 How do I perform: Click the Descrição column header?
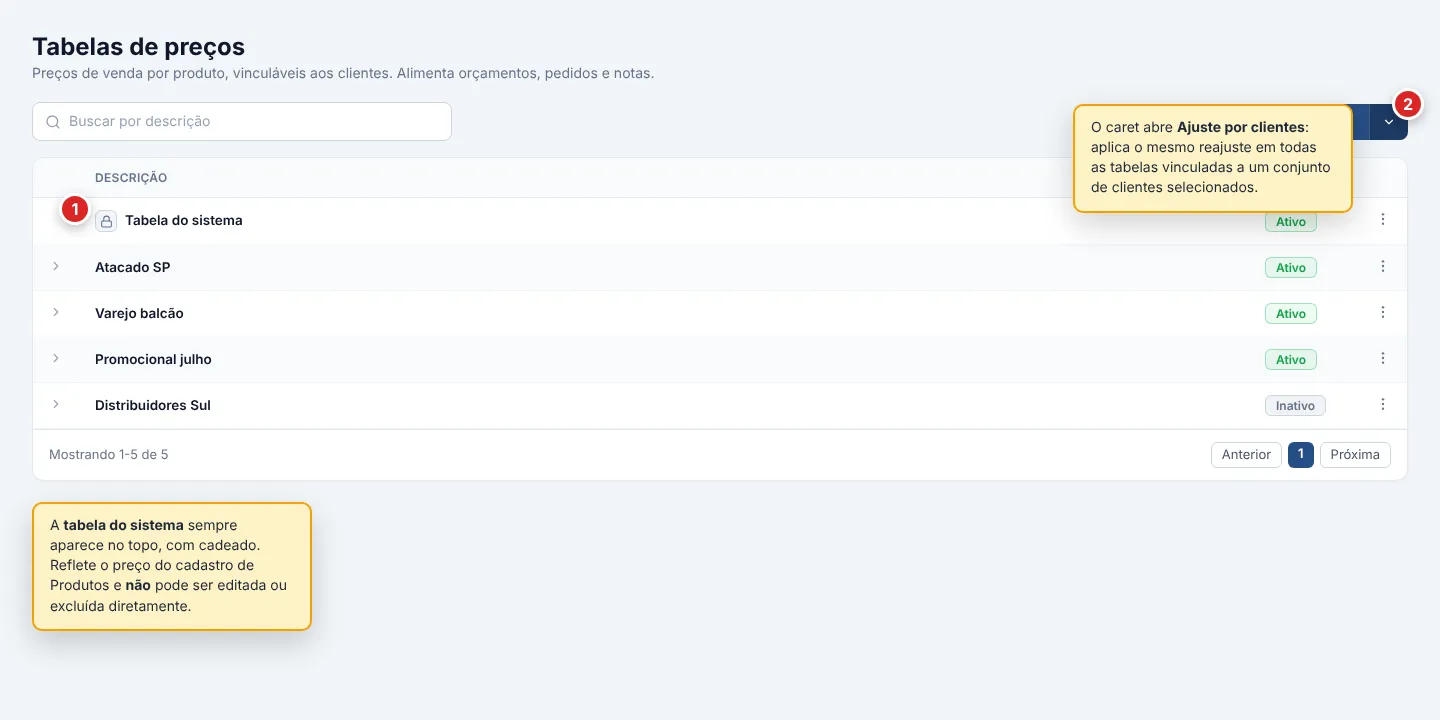131,178
